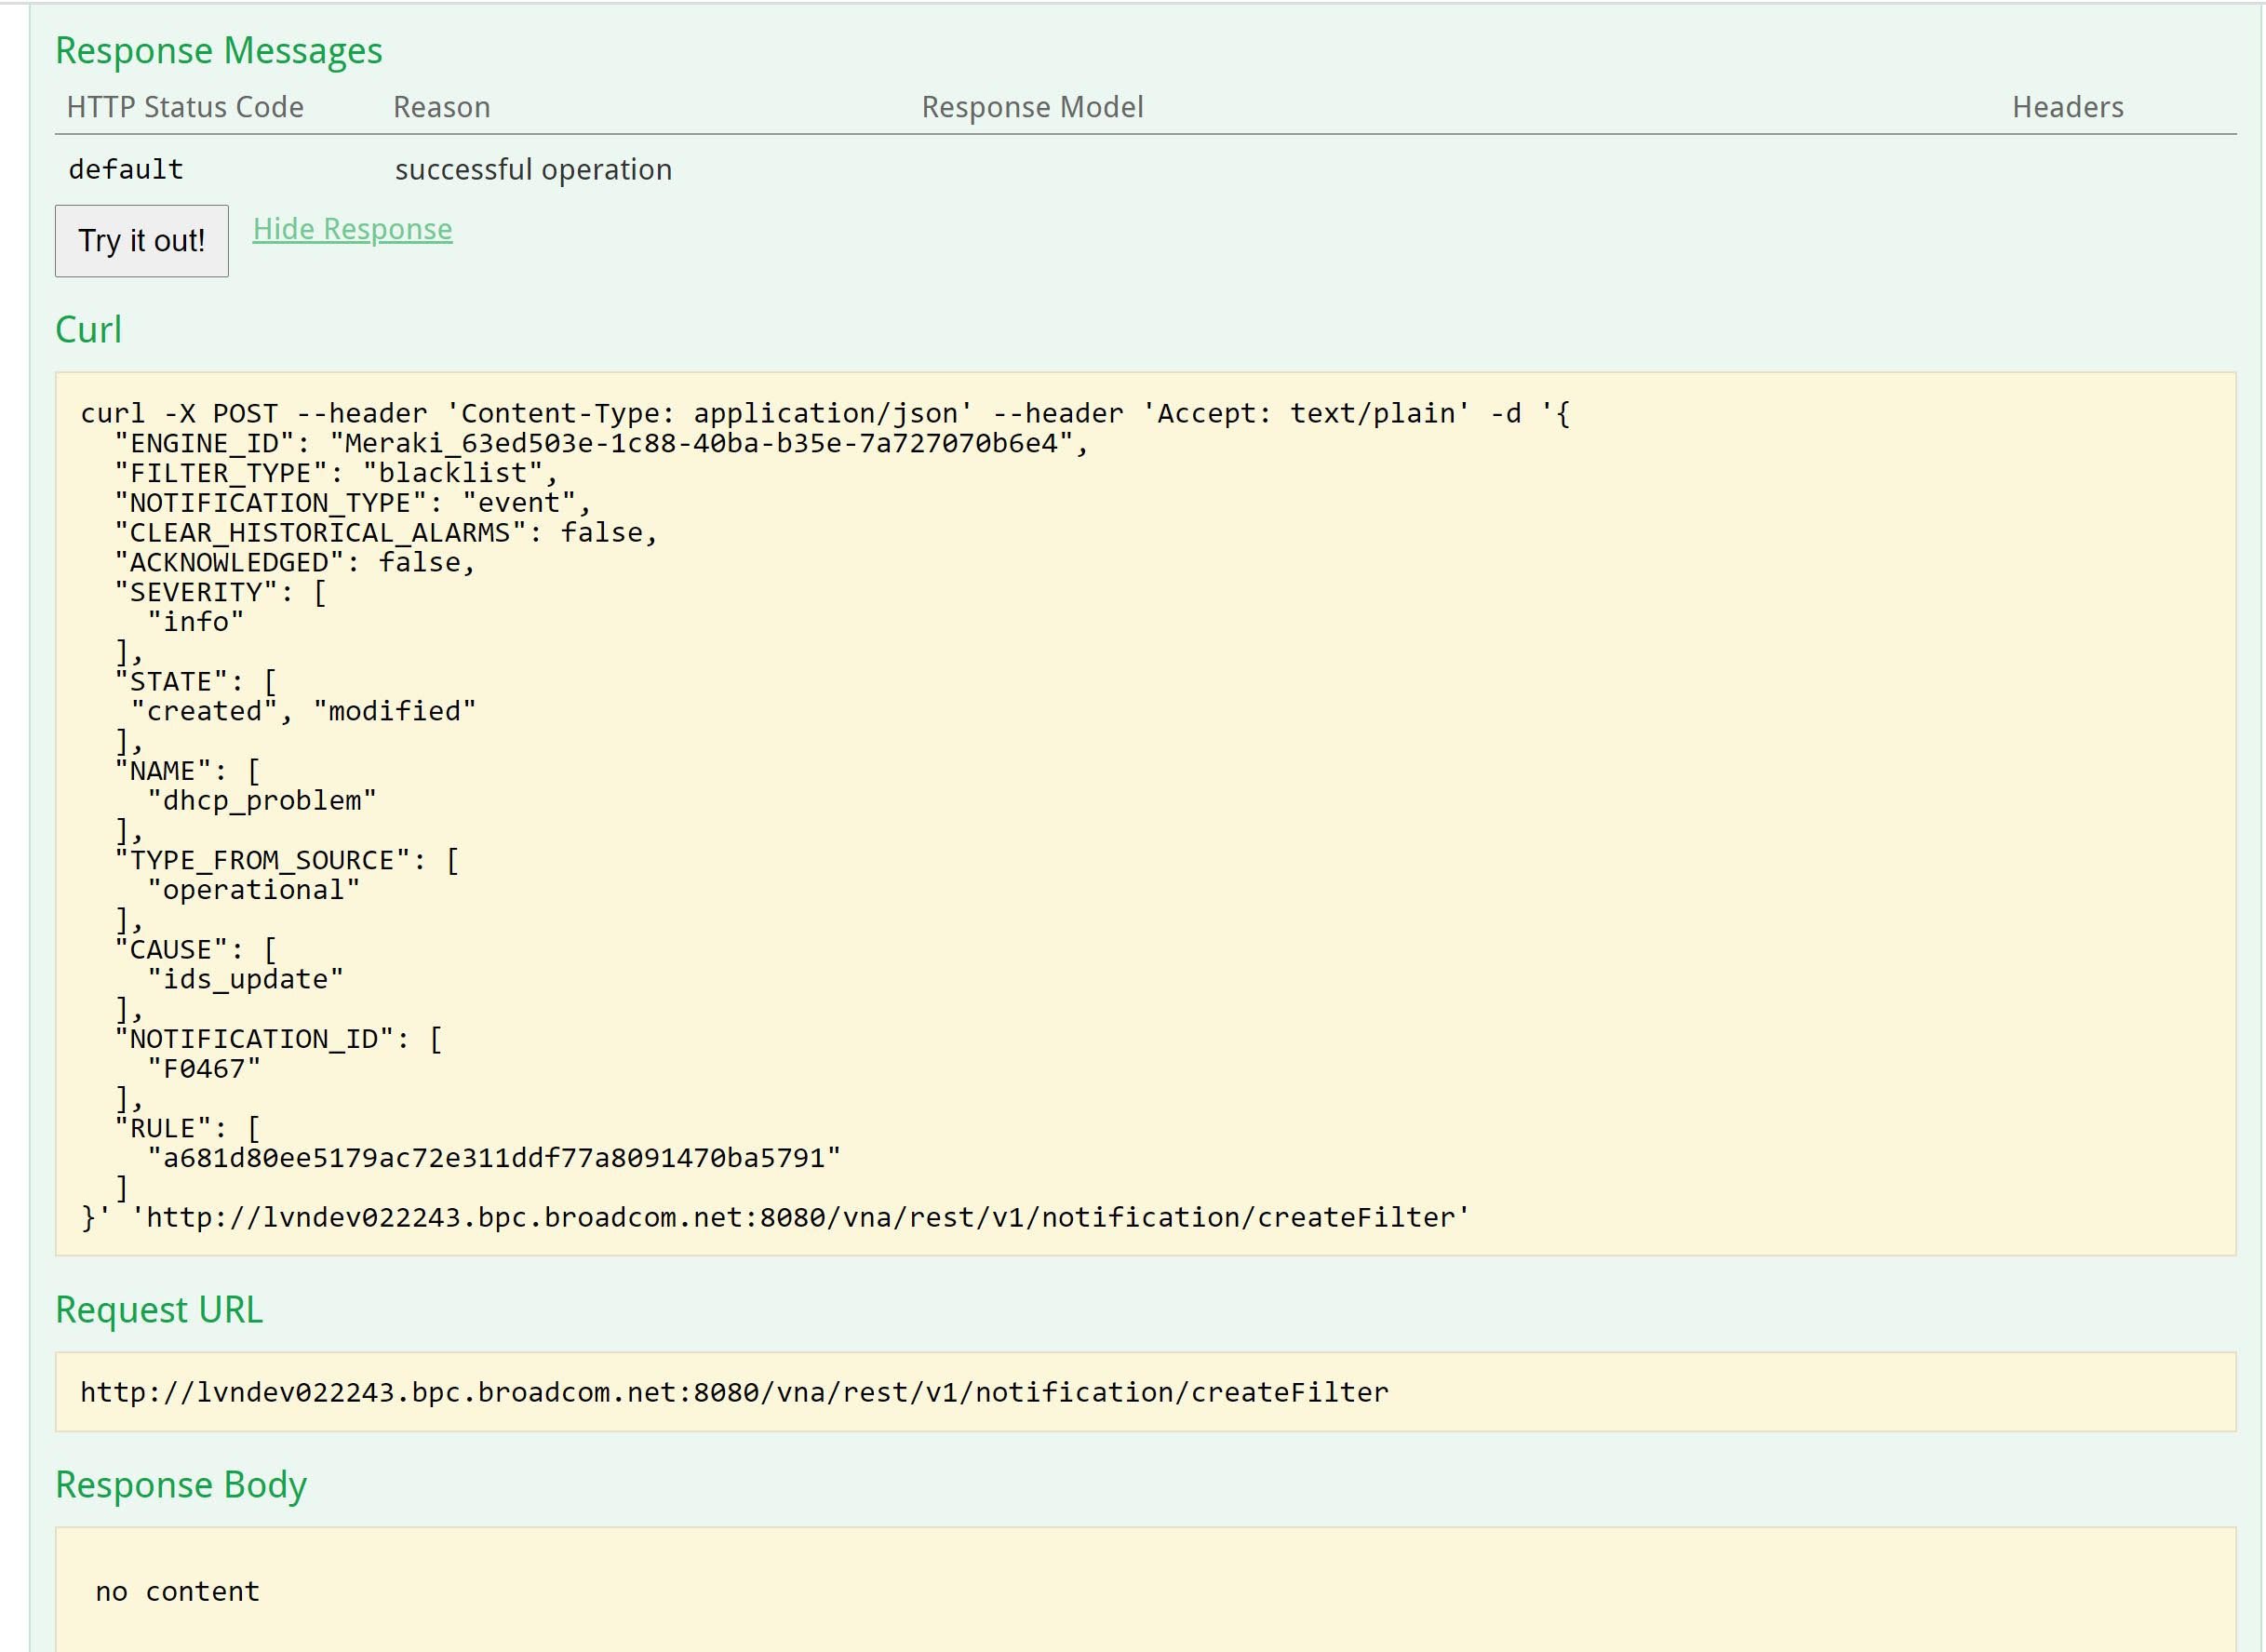2266x1652 pixels.
Task: Click the Curl section heading
Action: [x=88, y=330]
